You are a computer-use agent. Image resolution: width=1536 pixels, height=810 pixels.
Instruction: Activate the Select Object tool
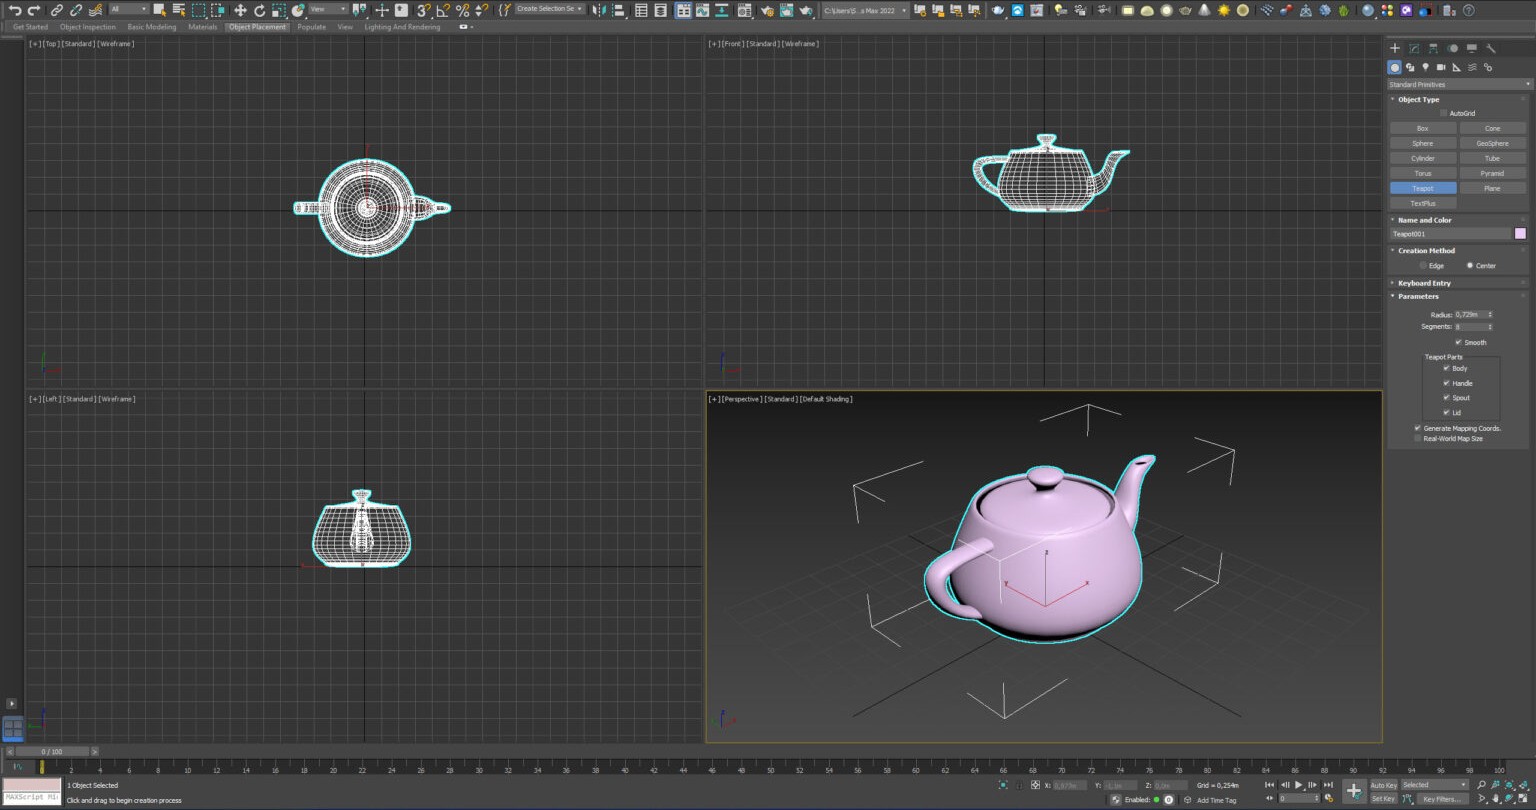coord(159,10)
